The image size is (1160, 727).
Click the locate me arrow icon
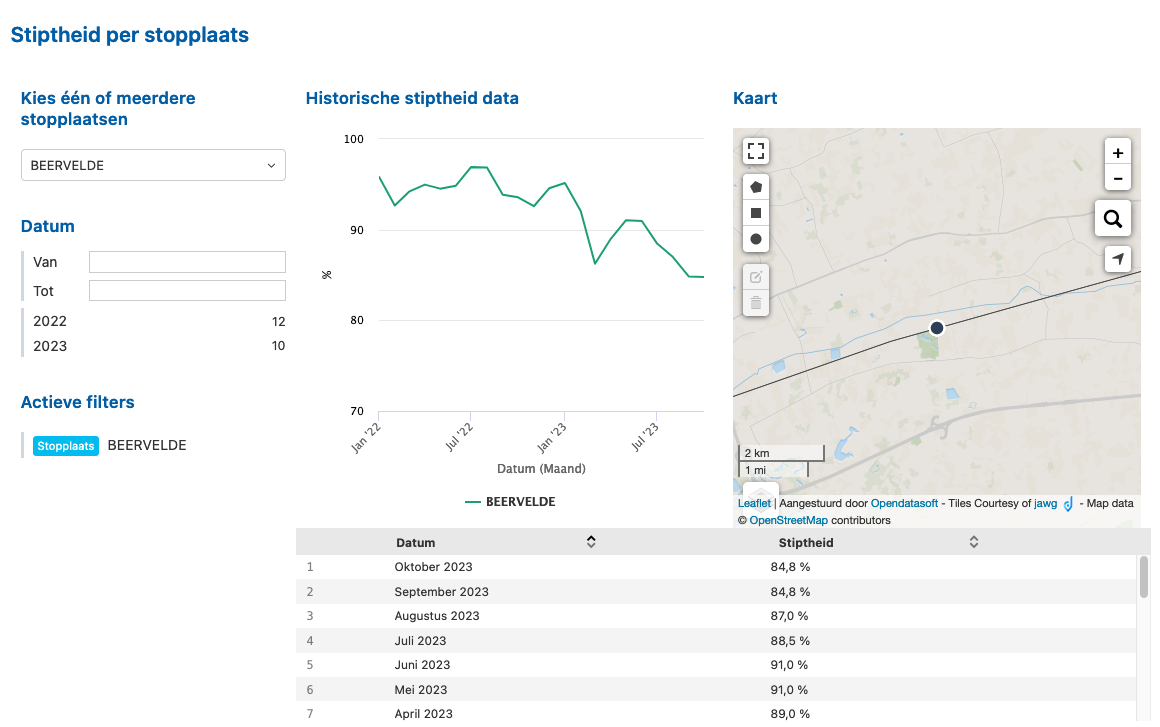click(1117, 259)
